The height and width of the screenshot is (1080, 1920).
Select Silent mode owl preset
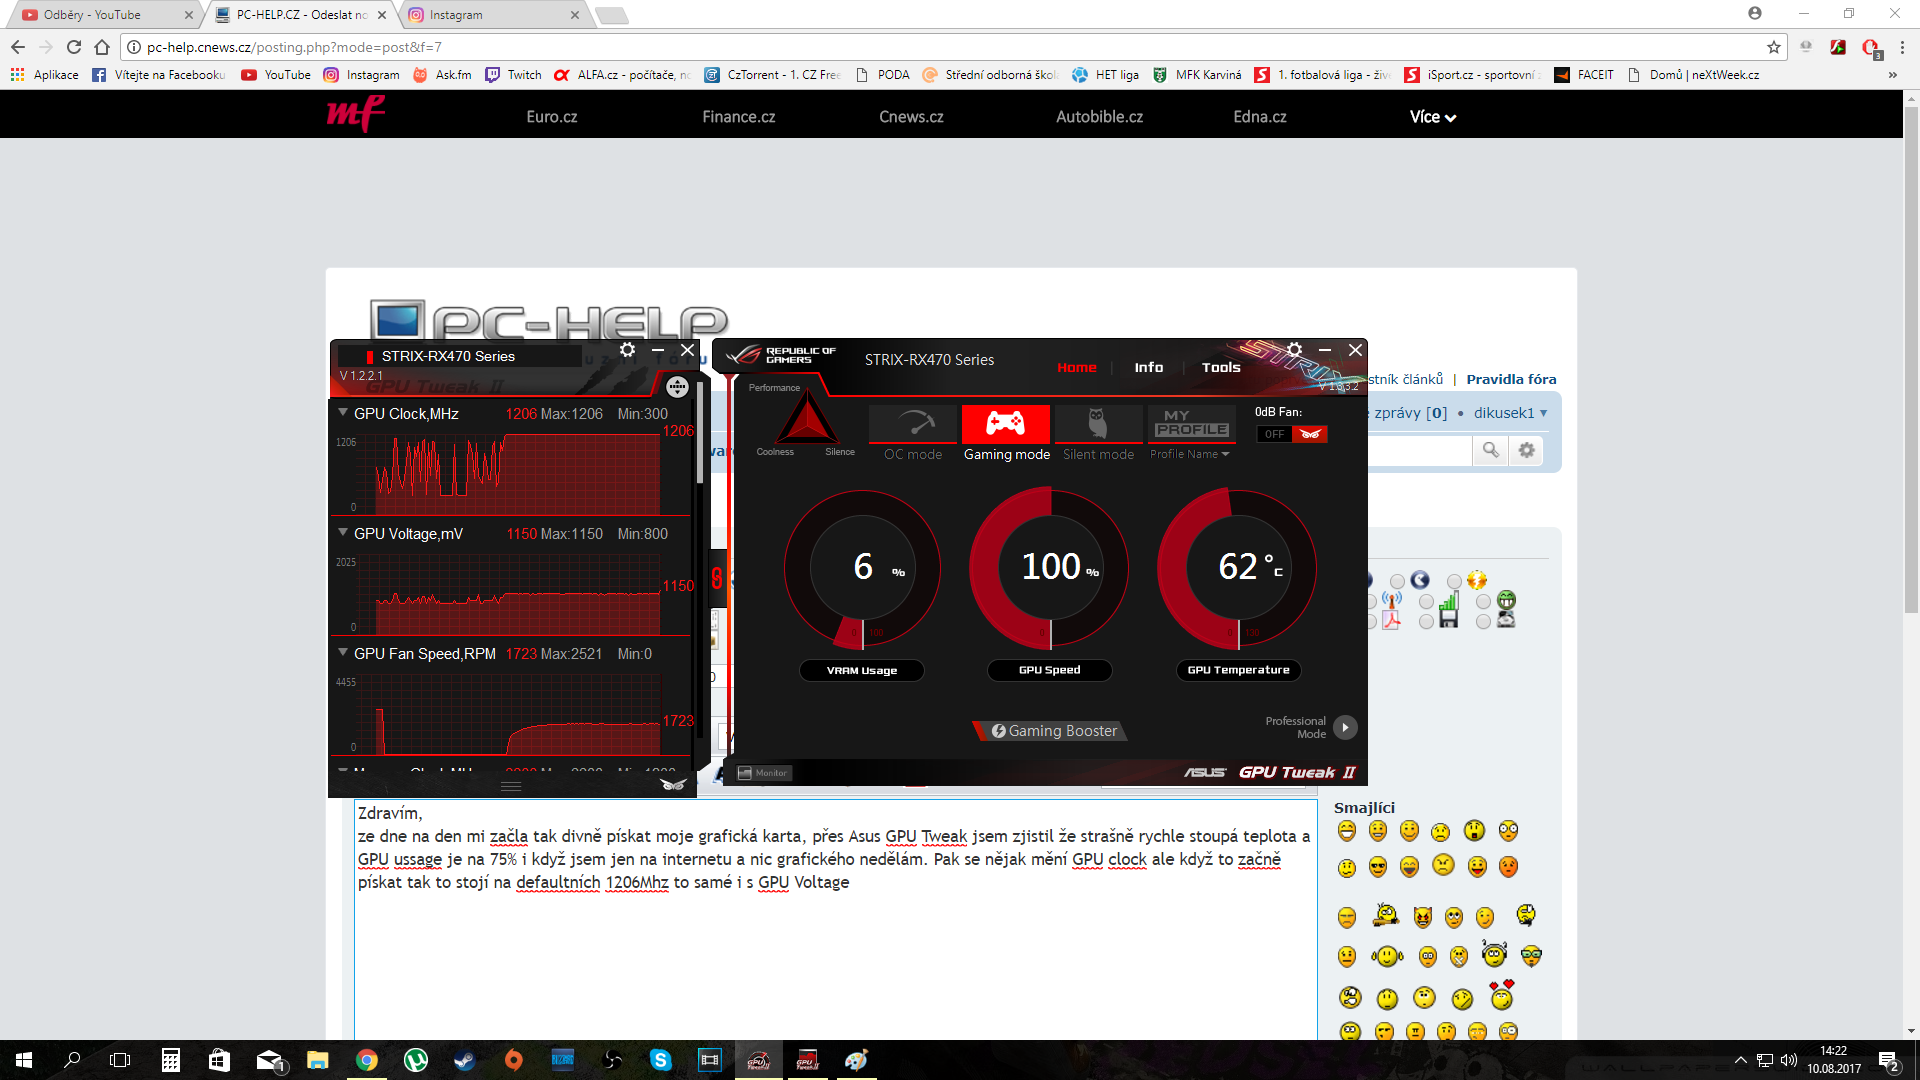pos(1098,433)
